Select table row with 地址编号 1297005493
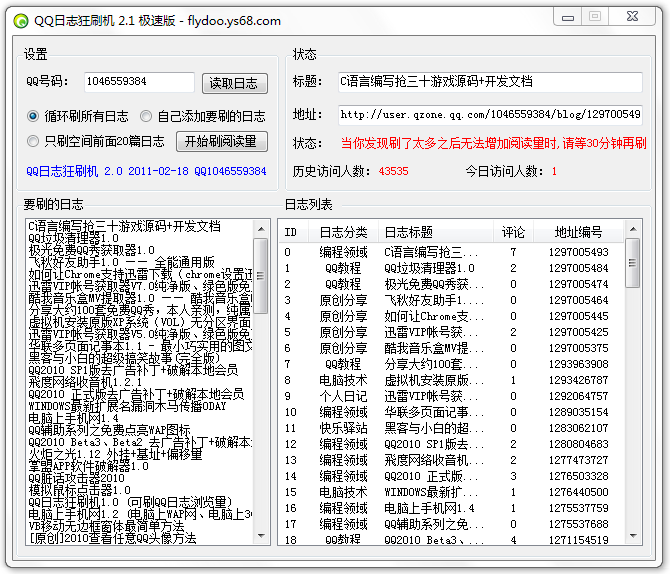 tap(451, 252)
